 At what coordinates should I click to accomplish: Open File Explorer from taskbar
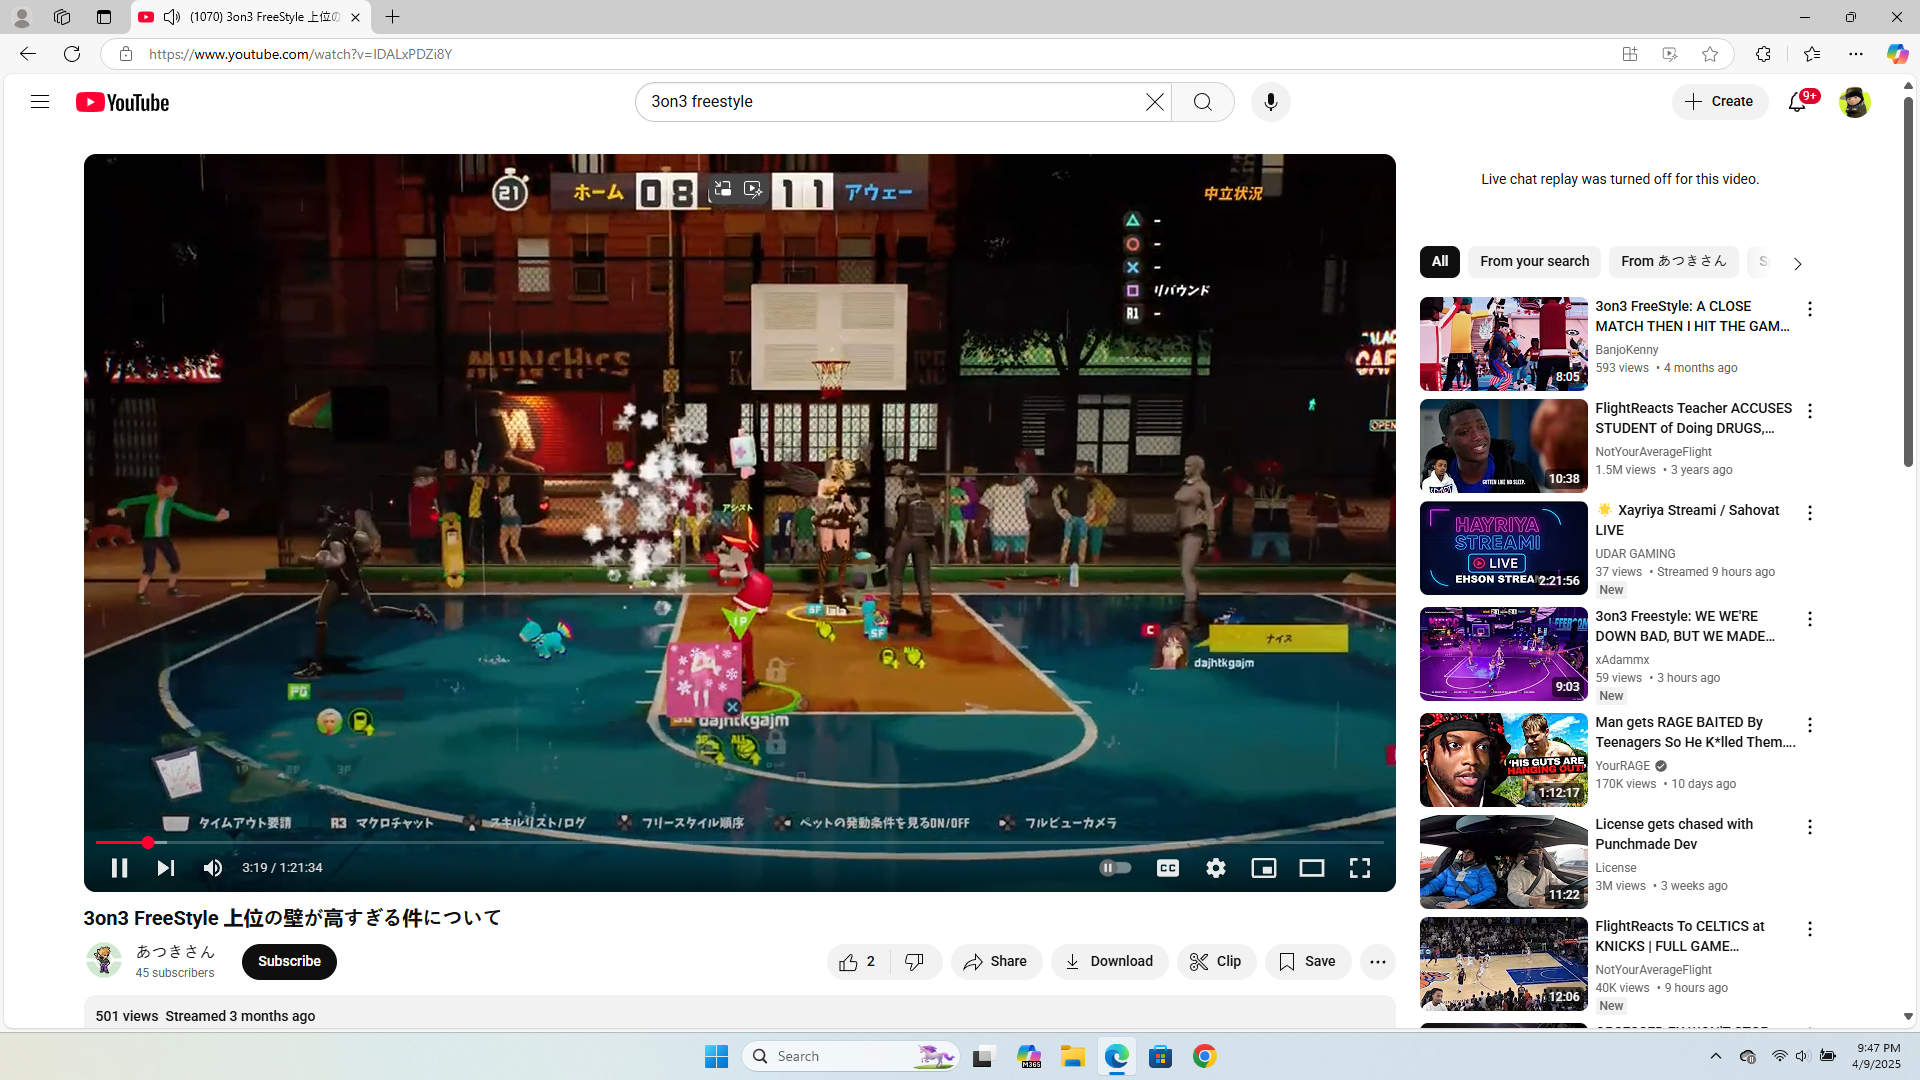pyautogui.click(x=1073, y=1056)
